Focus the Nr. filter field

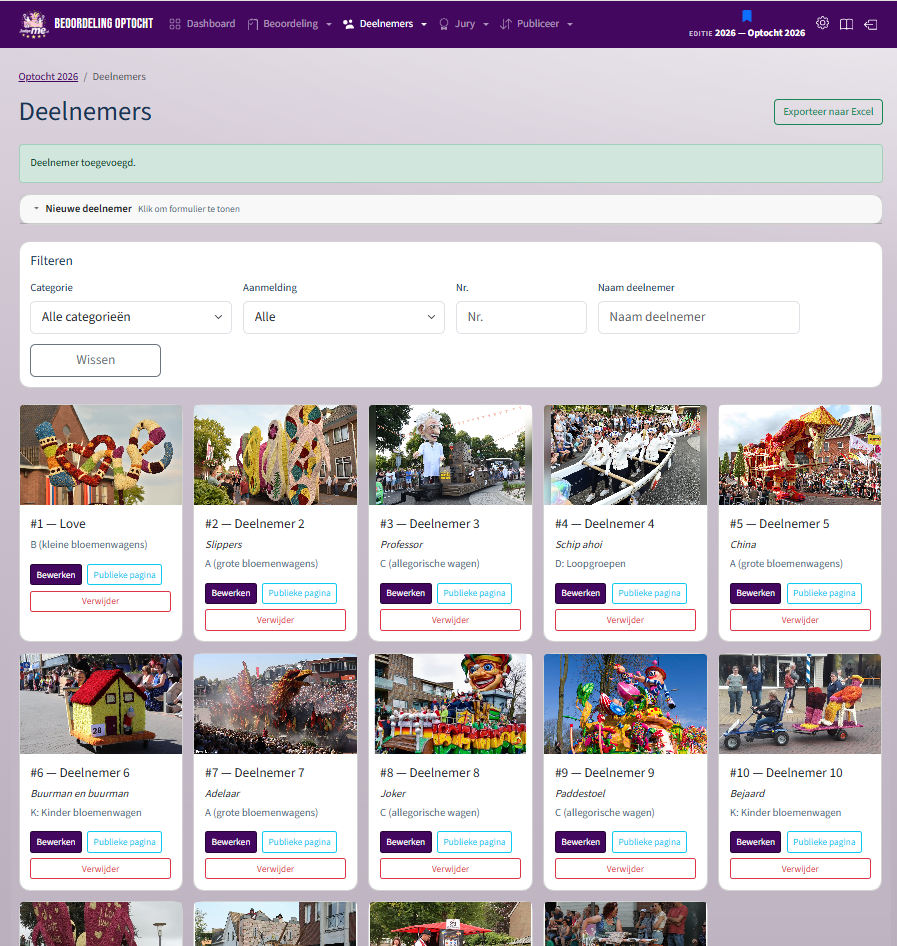pyautogui.click(x=521, y=317)
